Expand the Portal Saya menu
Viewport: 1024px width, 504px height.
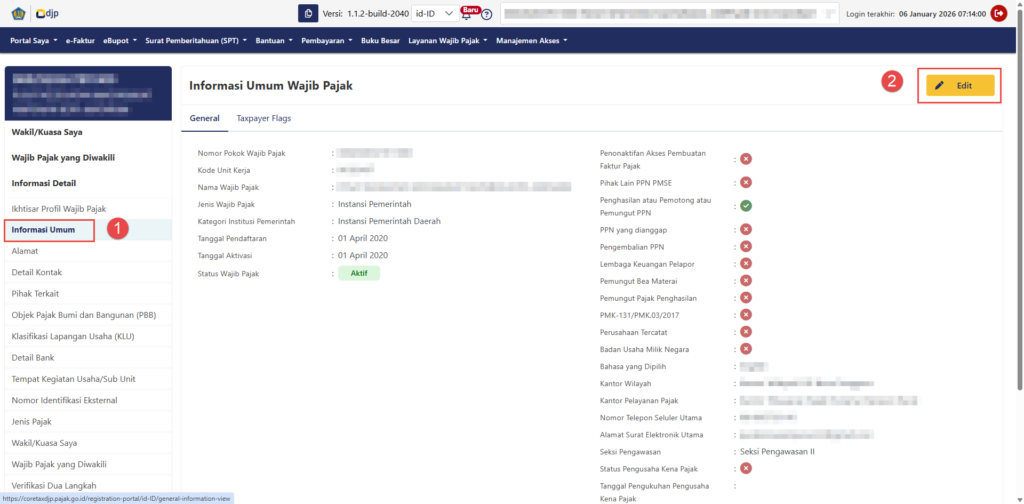(x=34, y=41)
